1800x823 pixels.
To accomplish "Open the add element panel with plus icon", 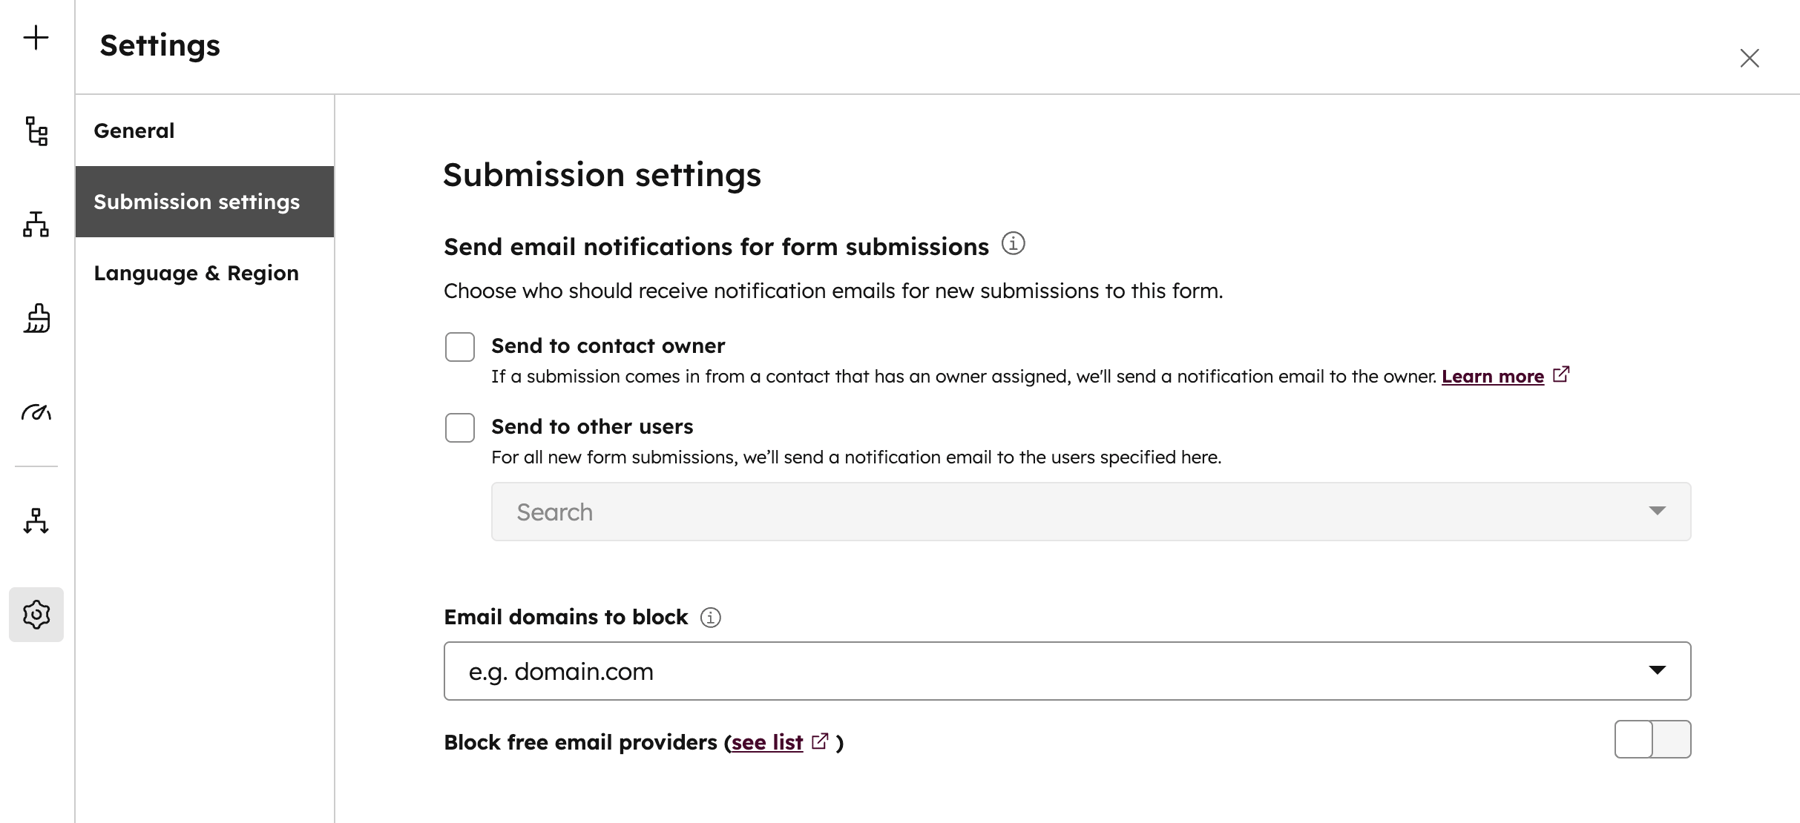I will pos(36,36).
